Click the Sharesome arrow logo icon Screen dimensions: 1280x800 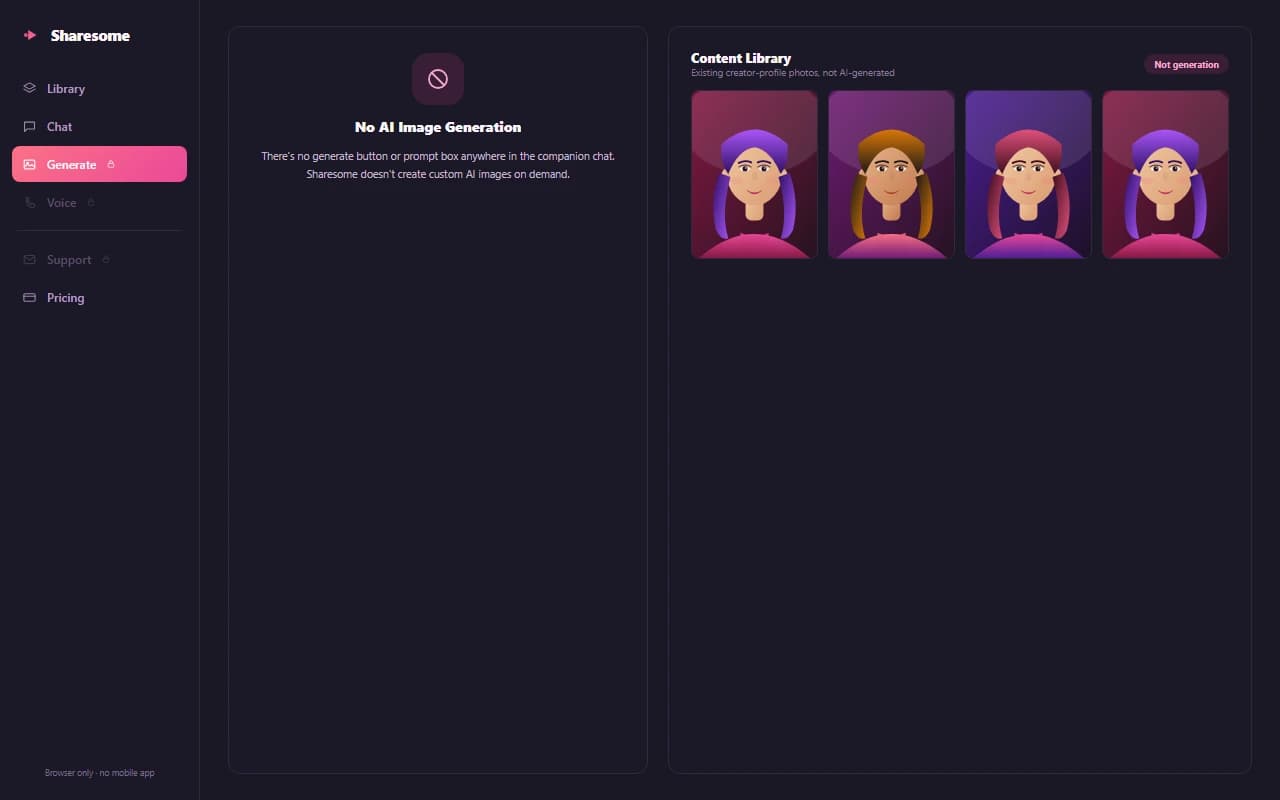point(30,35)
